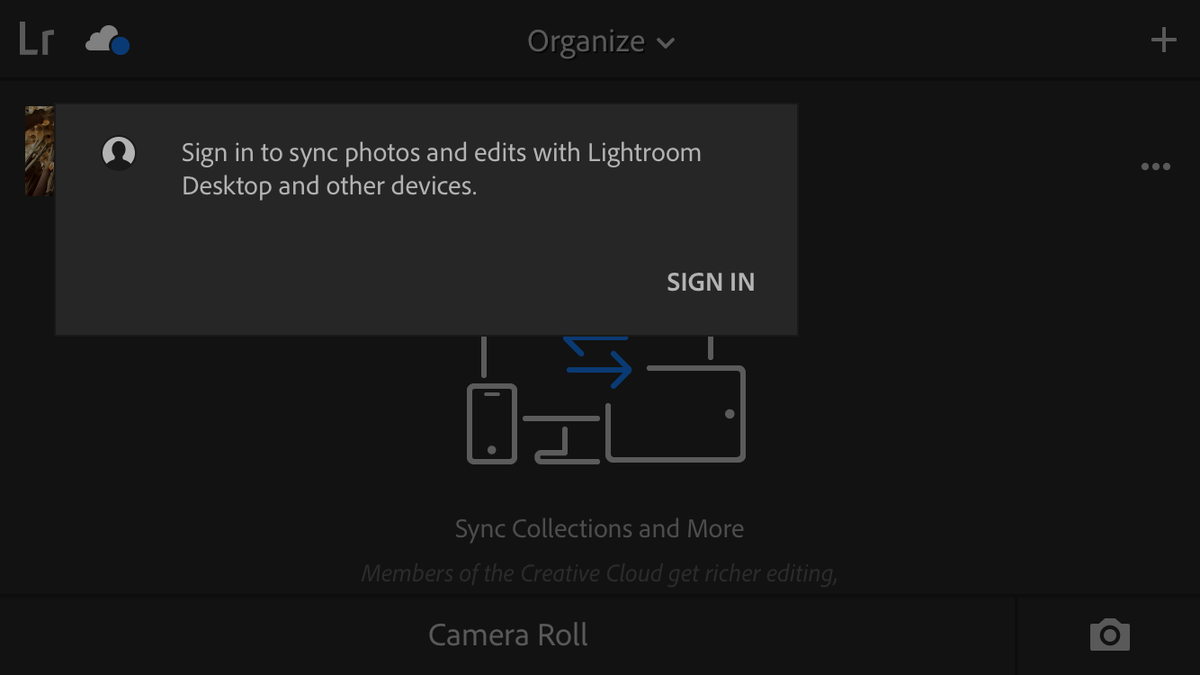This screenshot has height=675, width=1200.
Task: Select the Lr Lightroom logo
Action: pyautogui.click(x=33, y=39)
